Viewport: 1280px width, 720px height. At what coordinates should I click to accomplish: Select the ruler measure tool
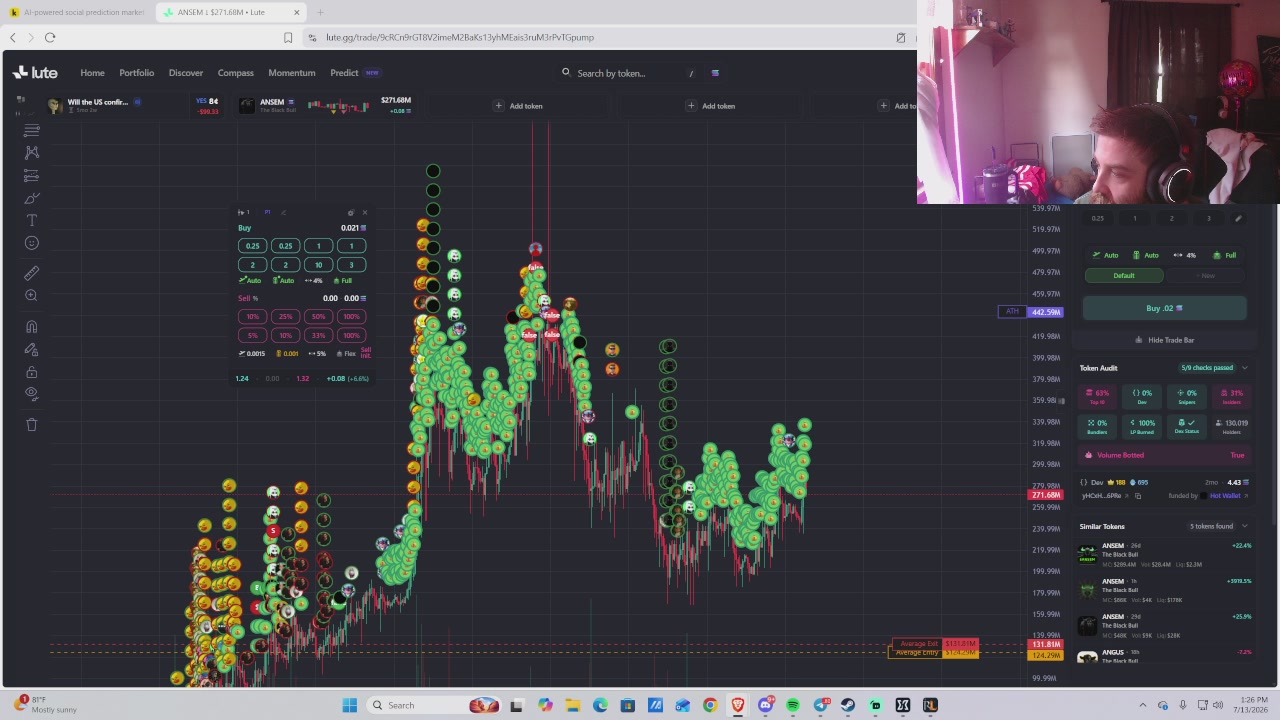click(x=32, y=273)
